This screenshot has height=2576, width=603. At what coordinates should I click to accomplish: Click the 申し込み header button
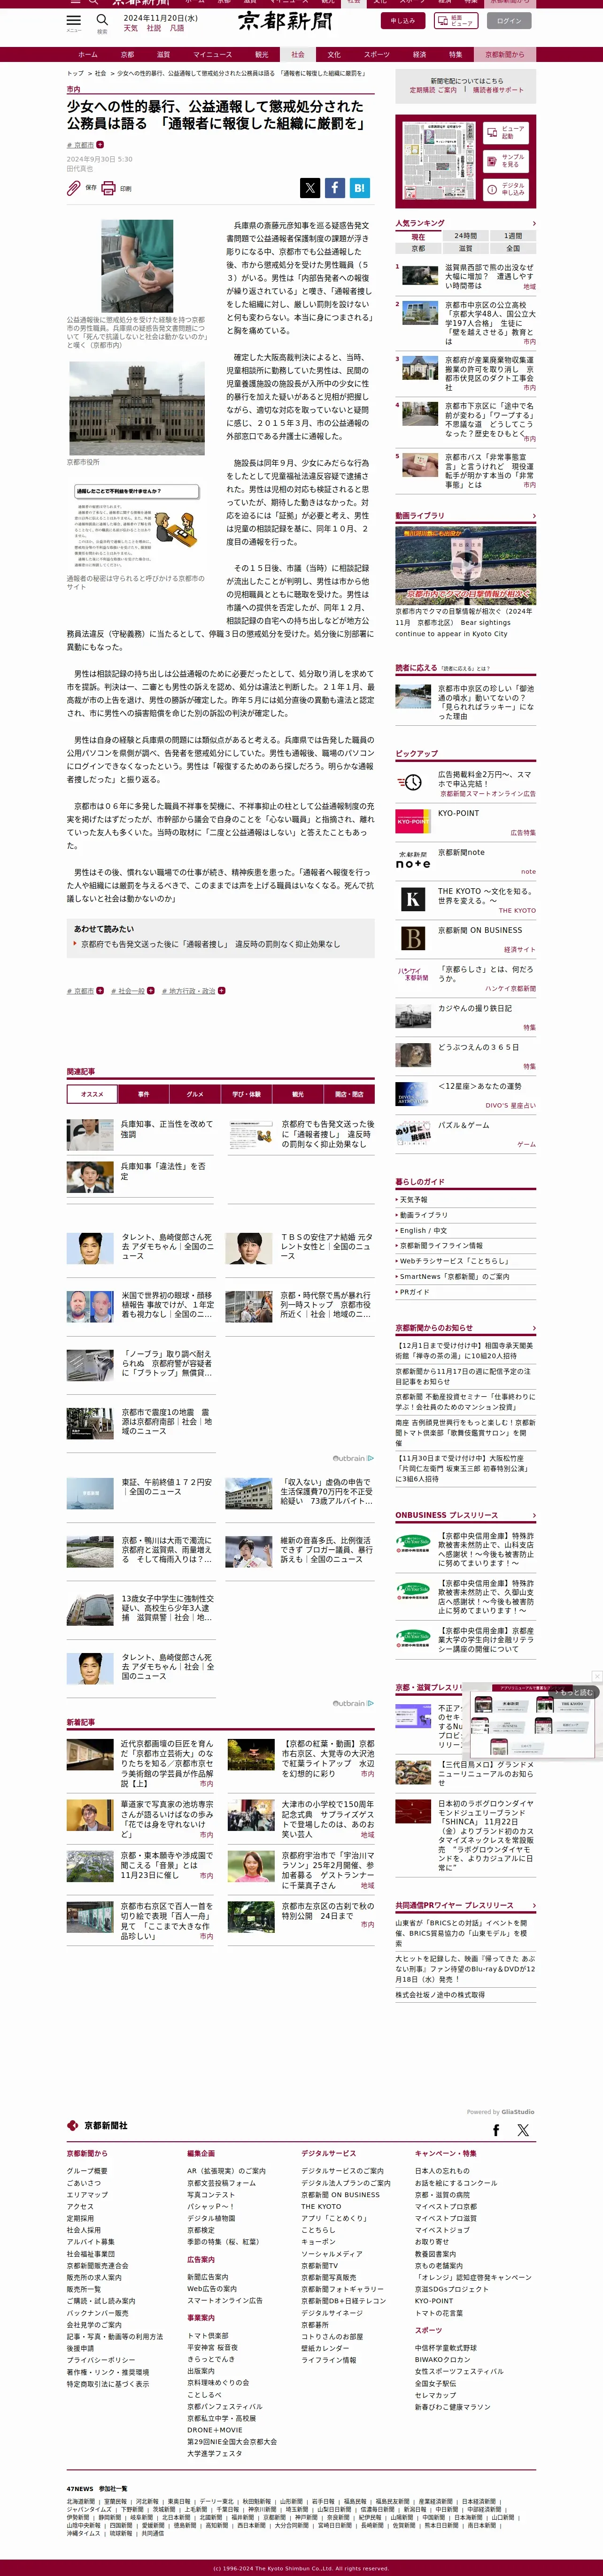pyautogui.click(x=402, y=20)
